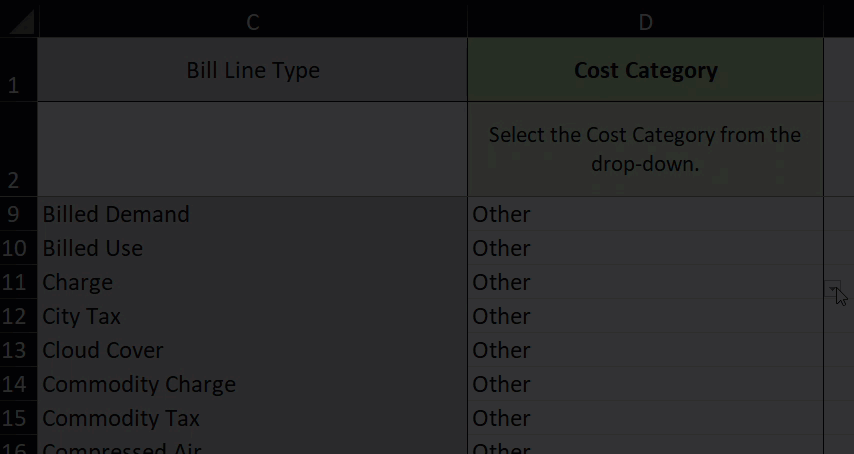The height and width of the screenshot is (454, 854).
Task: Select row 15 header
Action: (x=19, y=418)
